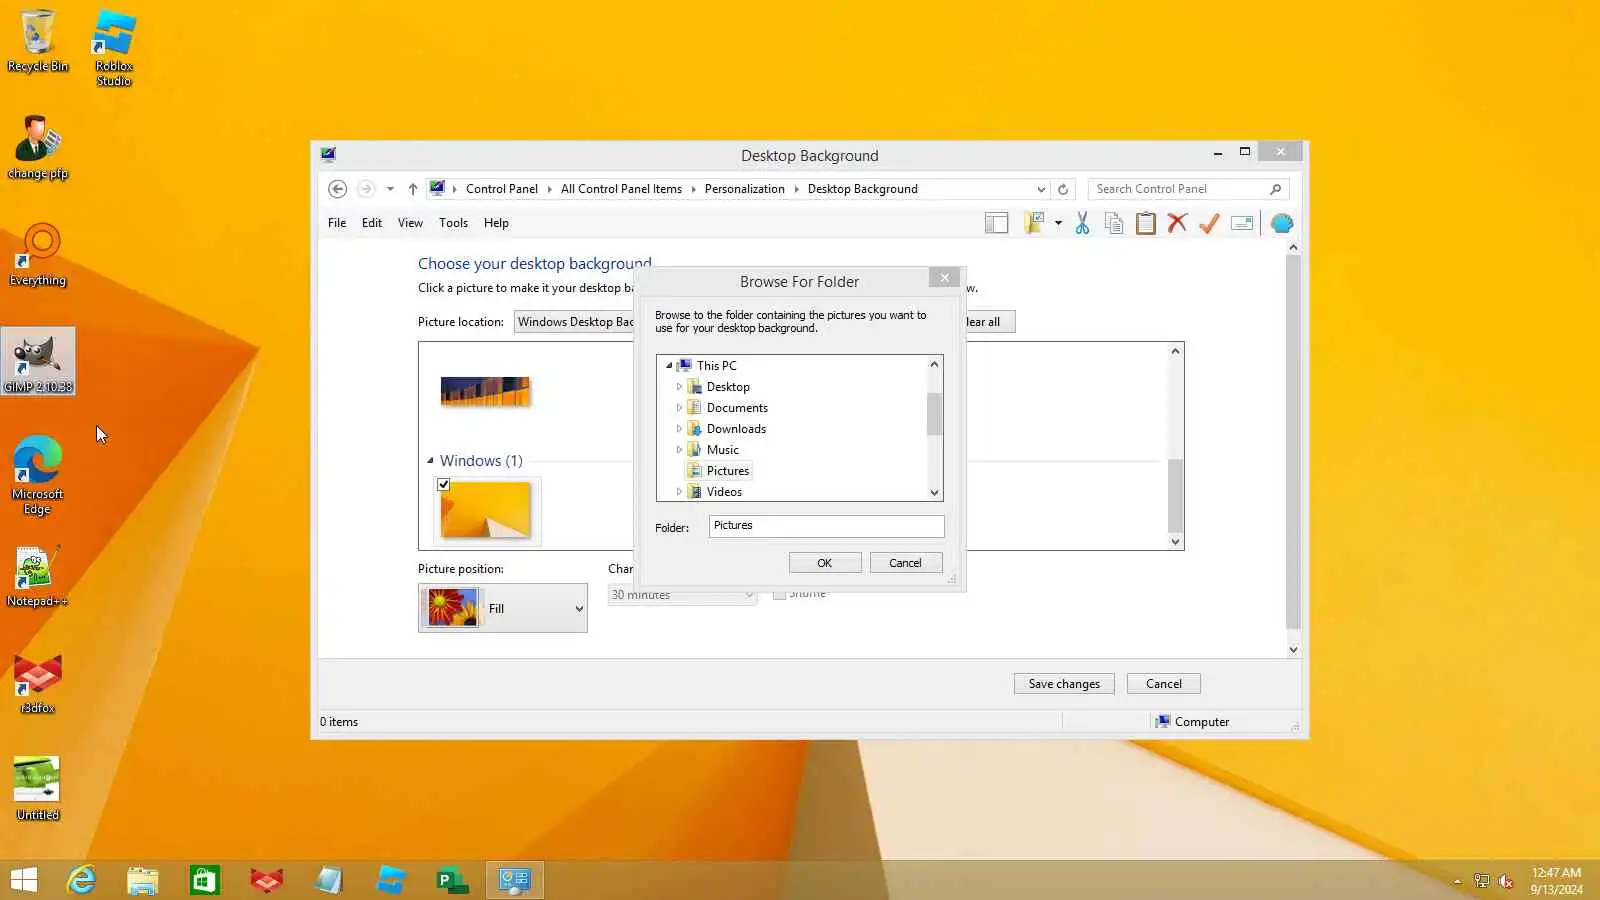Open Microsoft Project from taskbar

(x=453, y=880)
